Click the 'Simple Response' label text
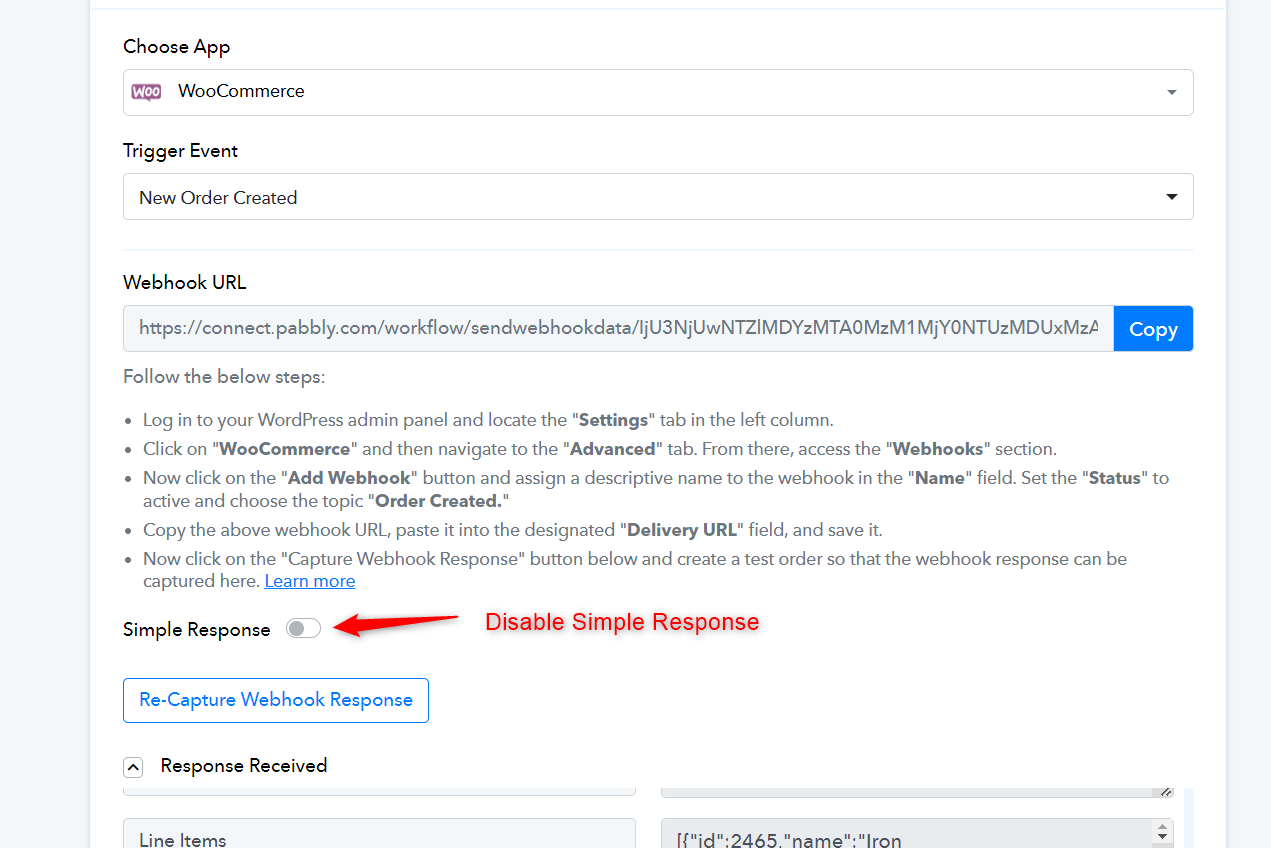 click(197, 630)
